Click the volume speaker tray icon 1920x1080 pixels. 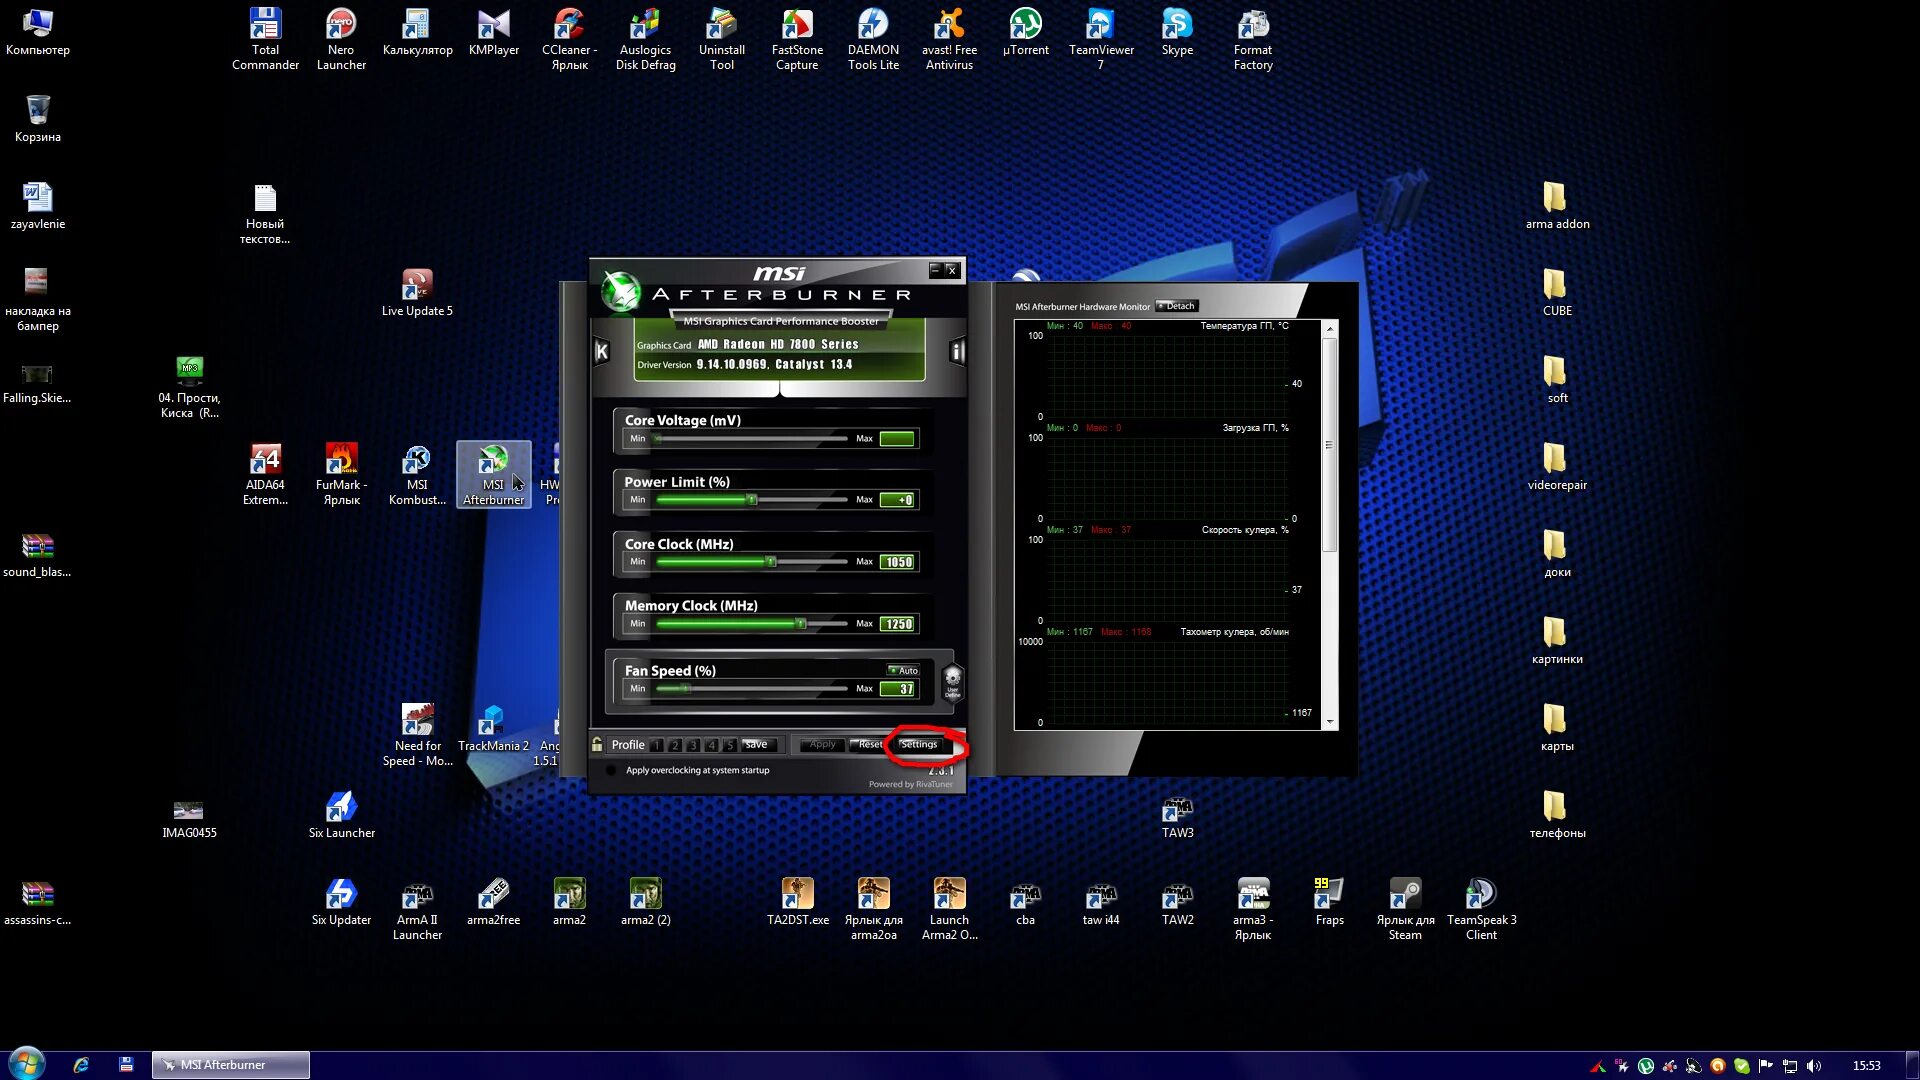pos(1814,1066)
